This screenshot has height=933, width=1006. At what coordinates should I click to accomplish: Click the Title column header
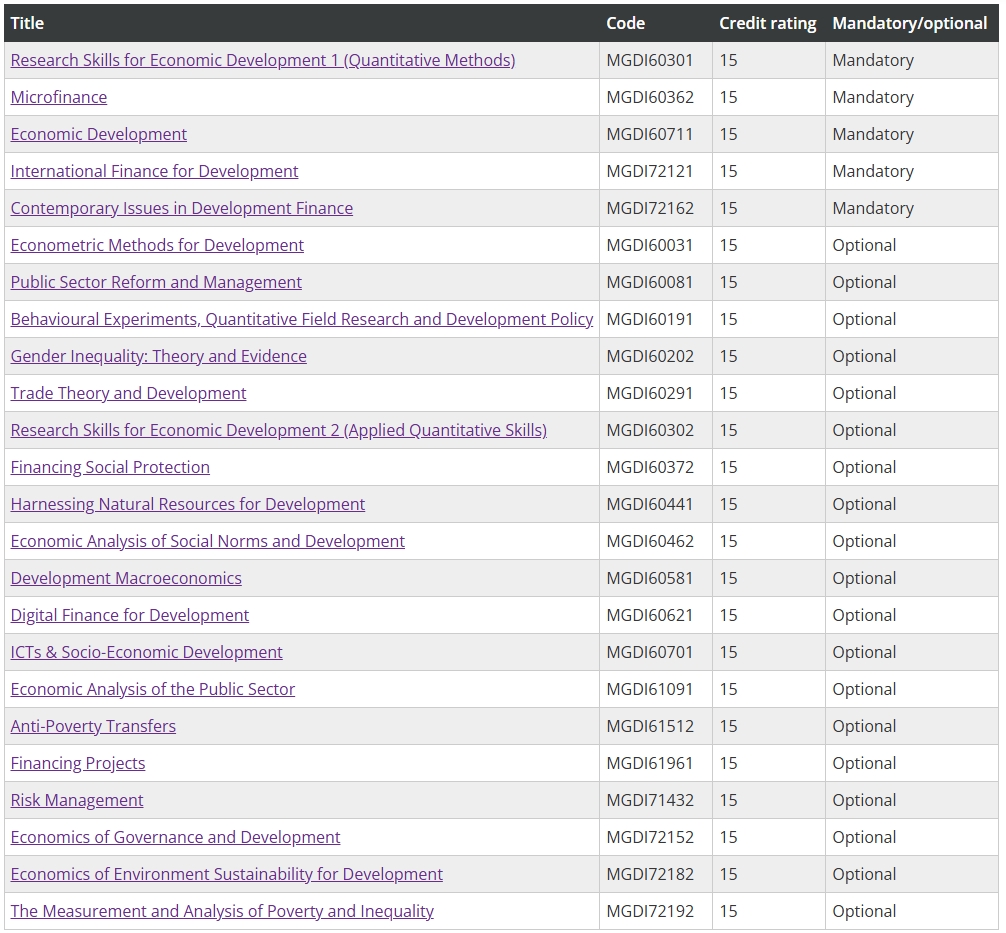point(28,23)
